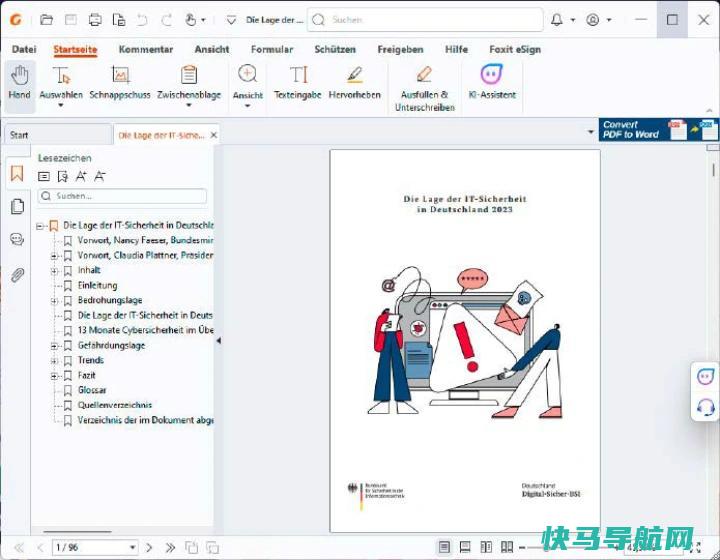This screenshot has height=560, width=720.
Task: Expand the Fazit bookmark
Action: (54, 376)
